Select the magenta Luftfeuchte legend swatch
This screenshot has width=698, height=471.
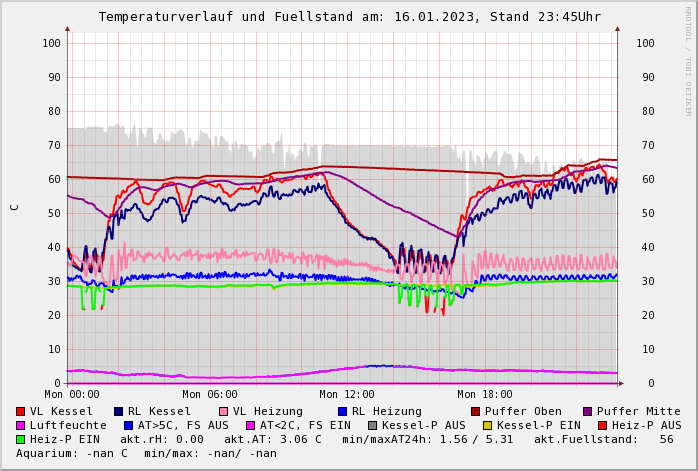(21, 426)
